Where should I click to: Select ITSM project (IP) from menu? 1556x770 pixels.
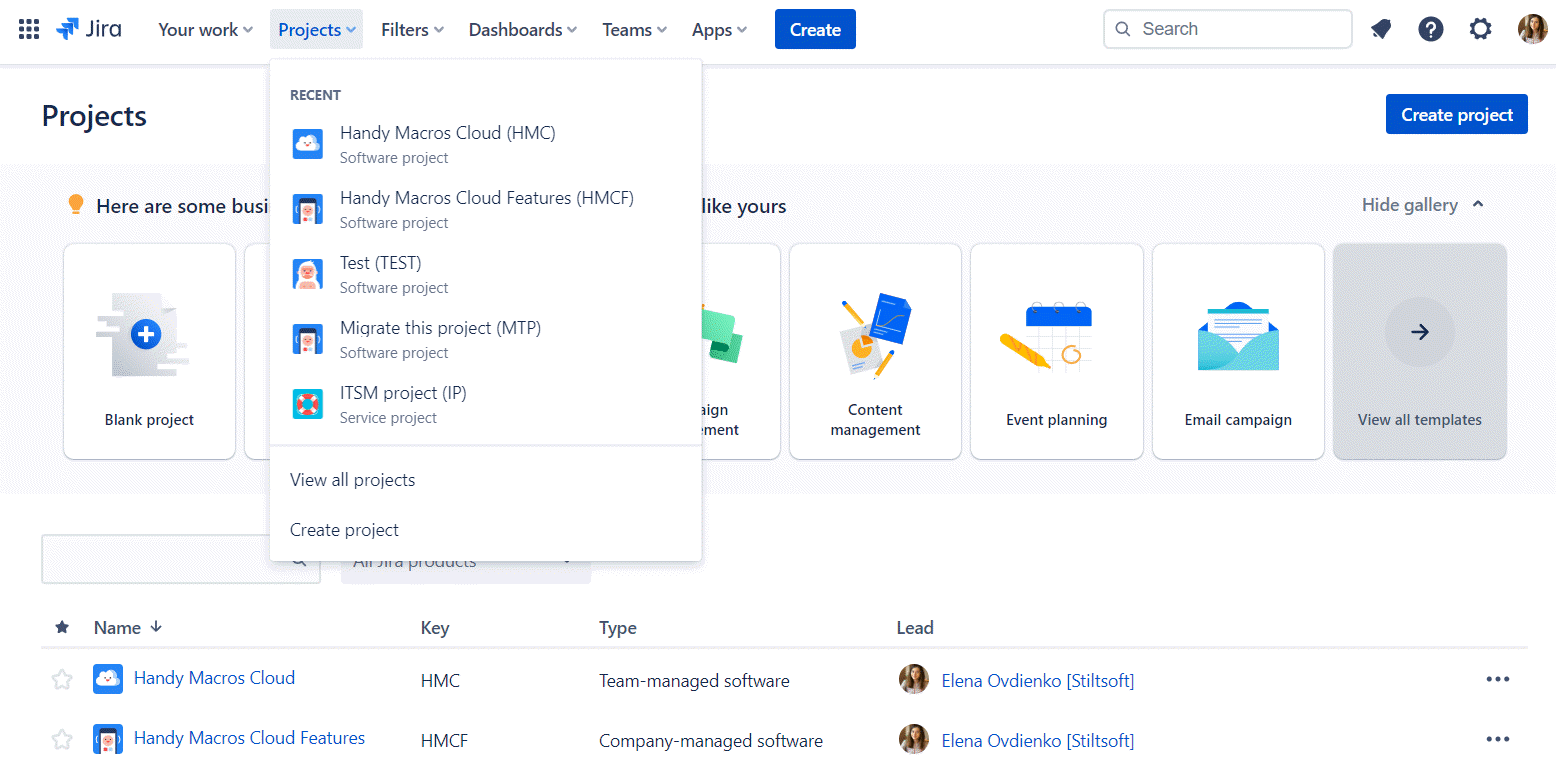coord(486,404)
